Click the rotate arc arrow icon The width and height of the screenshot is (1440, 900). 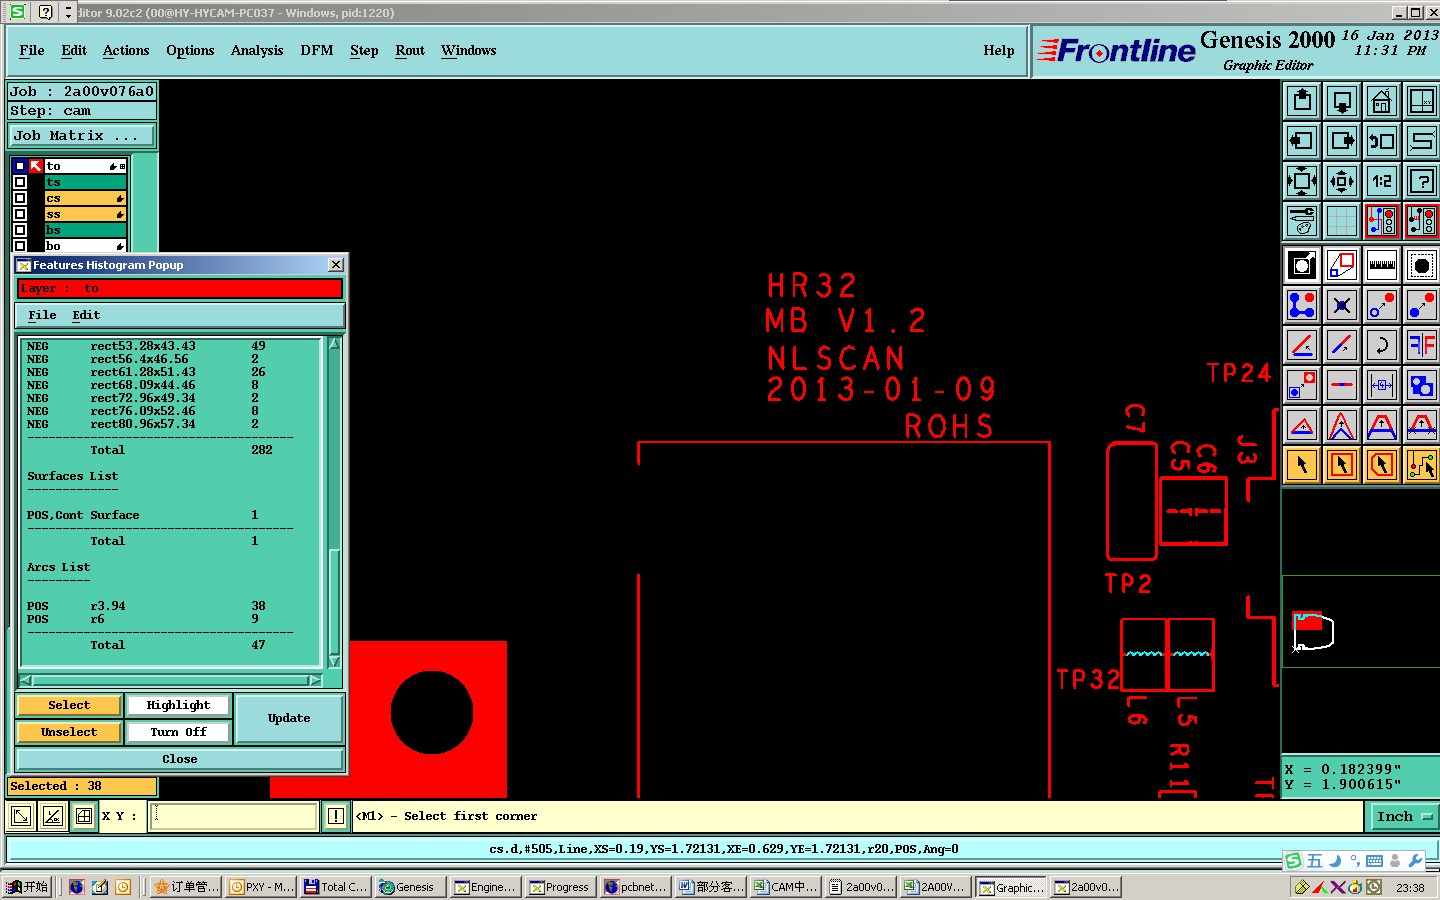click(1382, 345)
